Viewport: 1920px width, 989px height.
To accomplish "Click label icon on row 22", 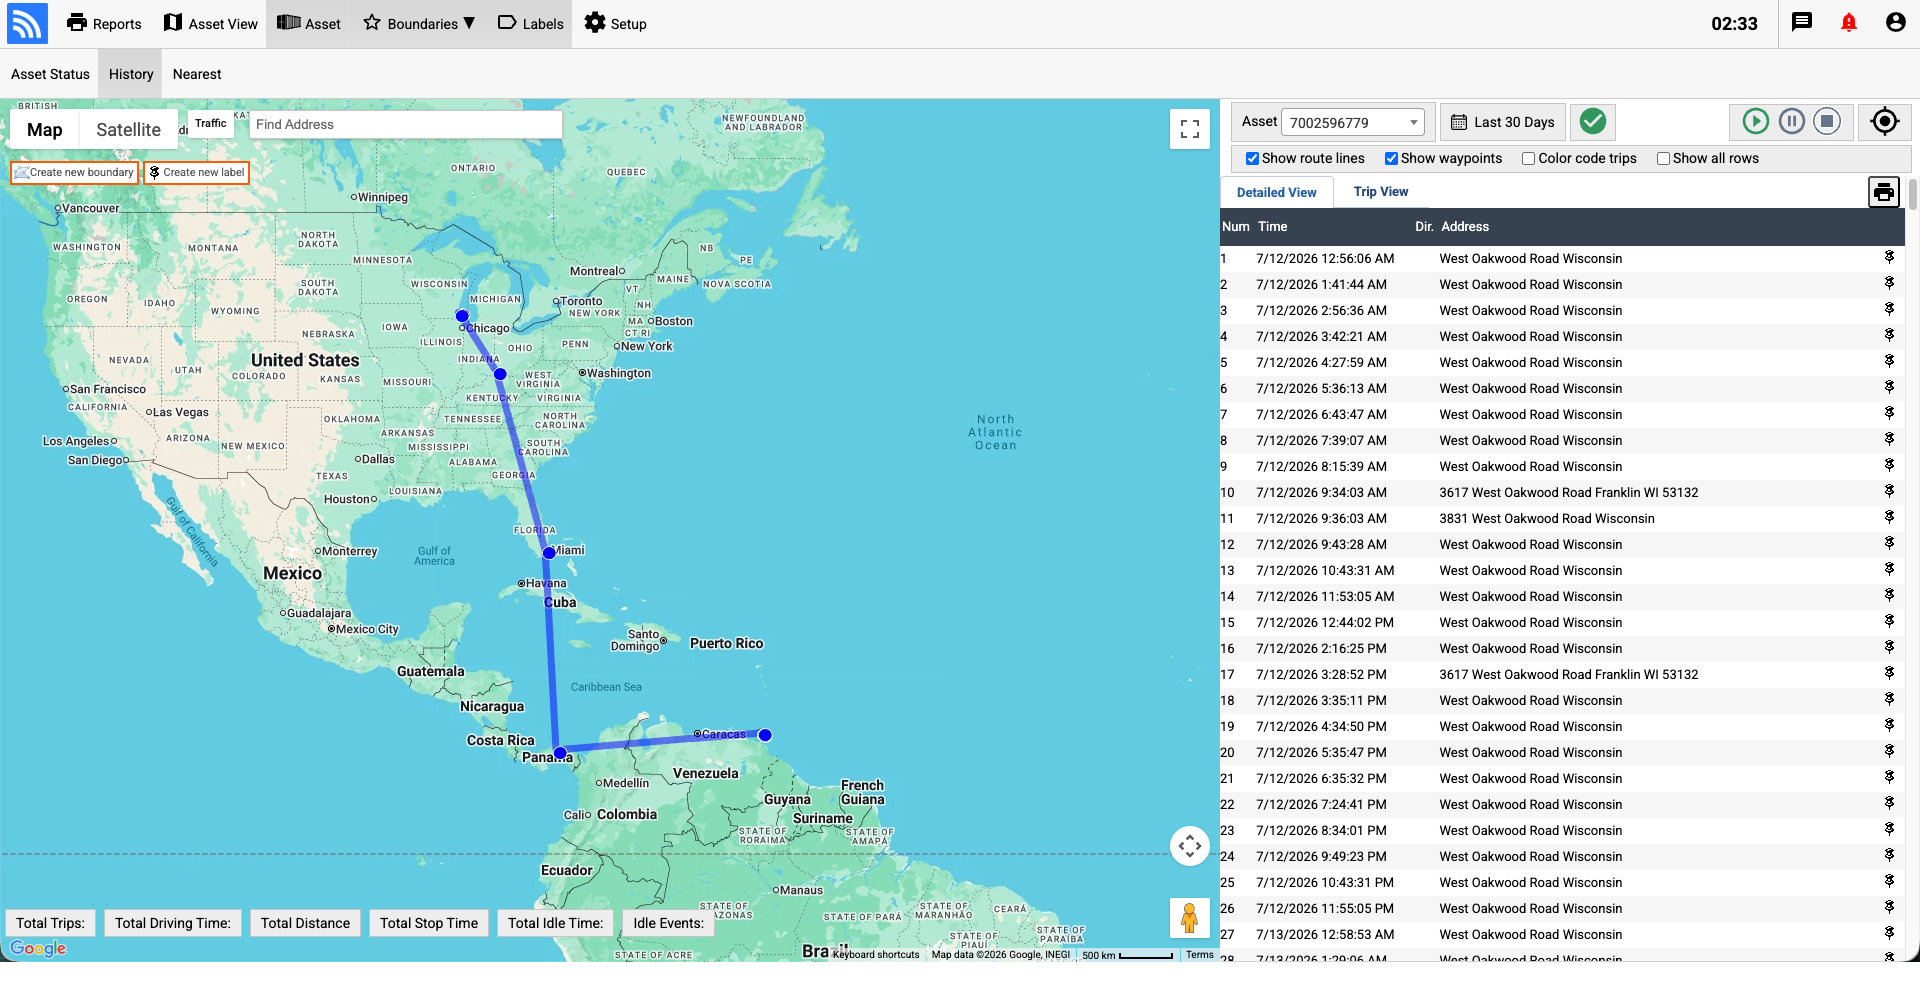I will [1889, 803].
